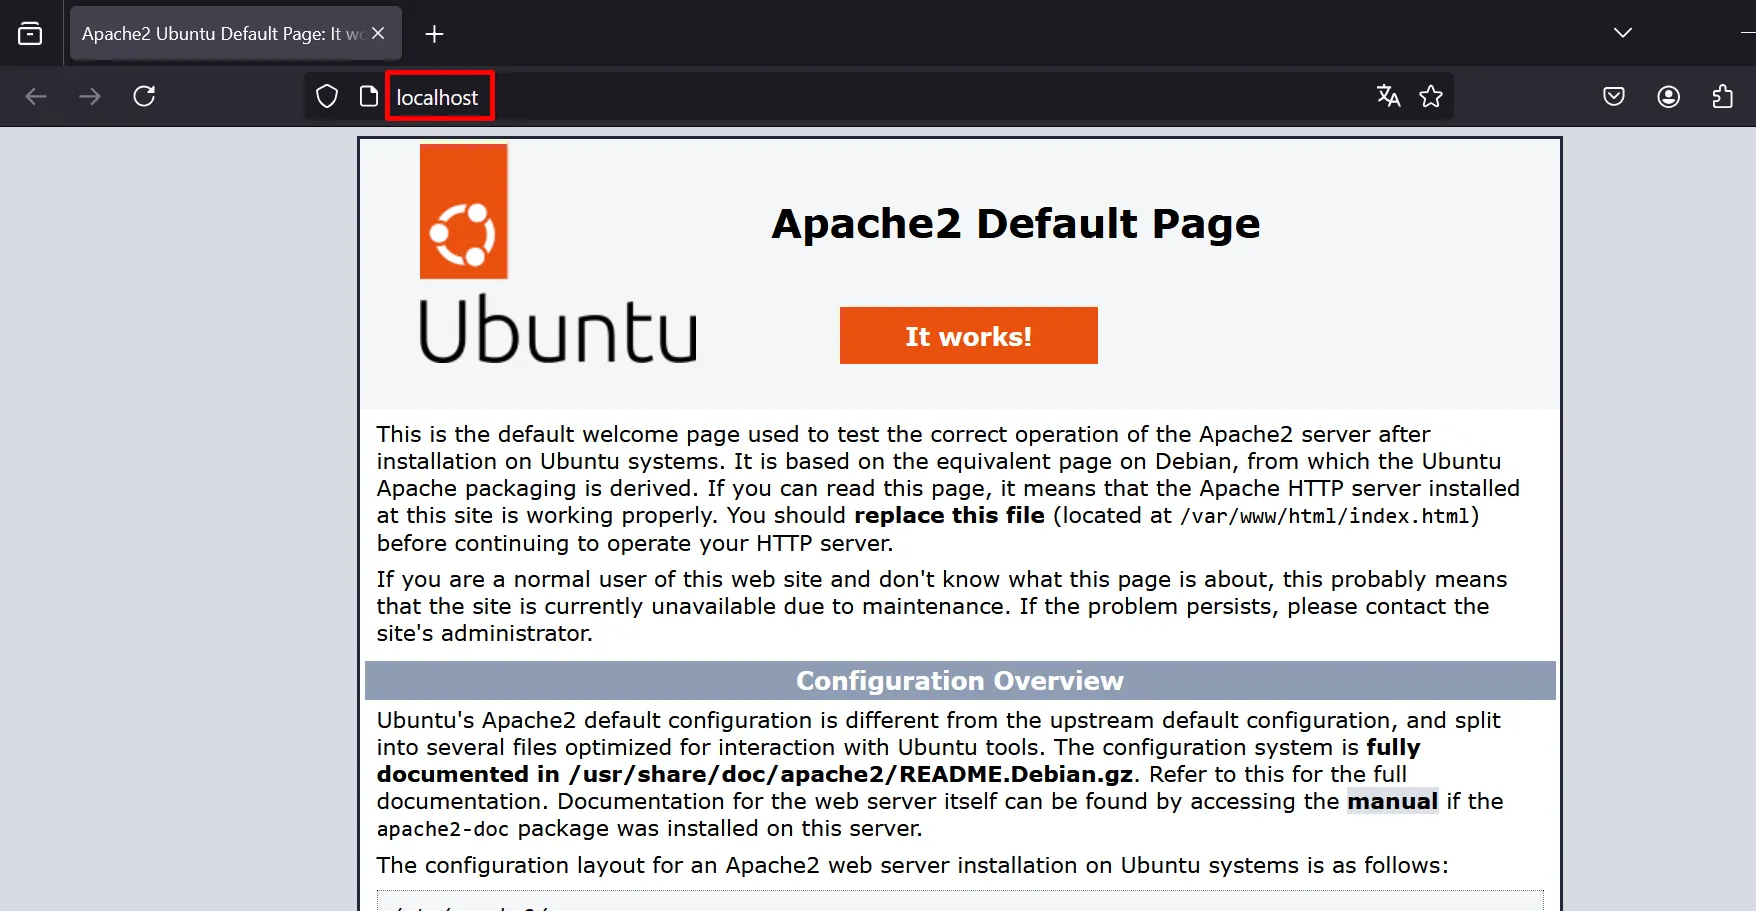Click the manual link in configuration text

pos(1392,801)
